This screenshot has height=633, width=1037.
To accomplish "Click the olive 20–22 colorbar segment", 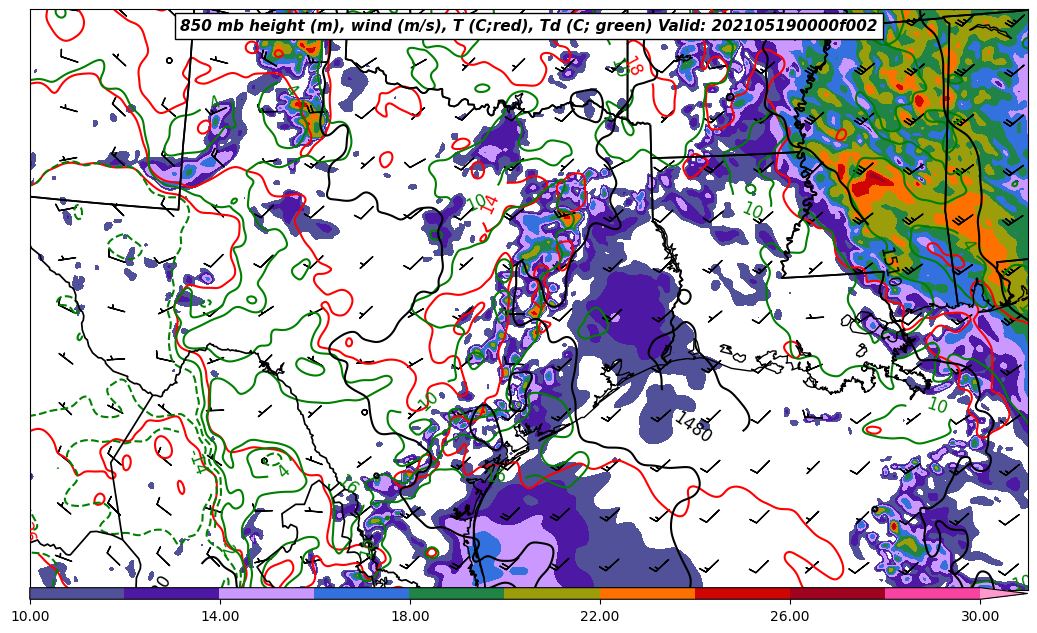I will coord(552,593).
